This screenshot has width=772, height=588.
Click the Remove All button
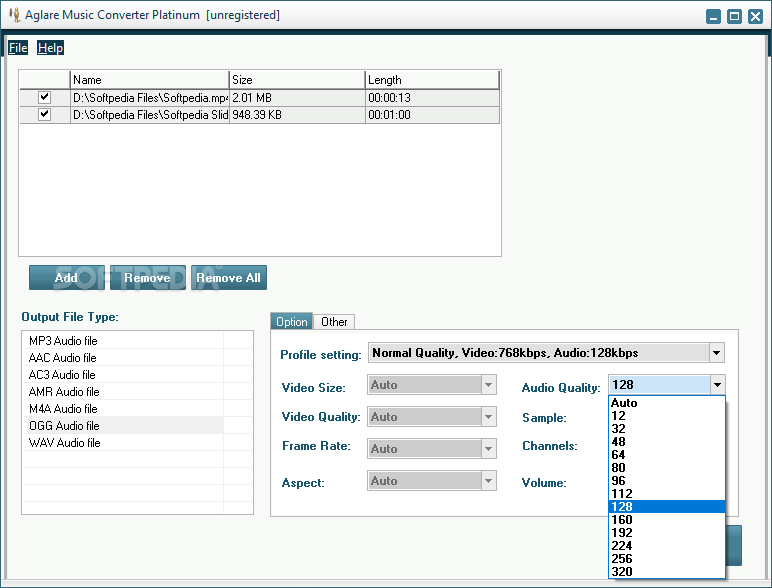point(228,278)
